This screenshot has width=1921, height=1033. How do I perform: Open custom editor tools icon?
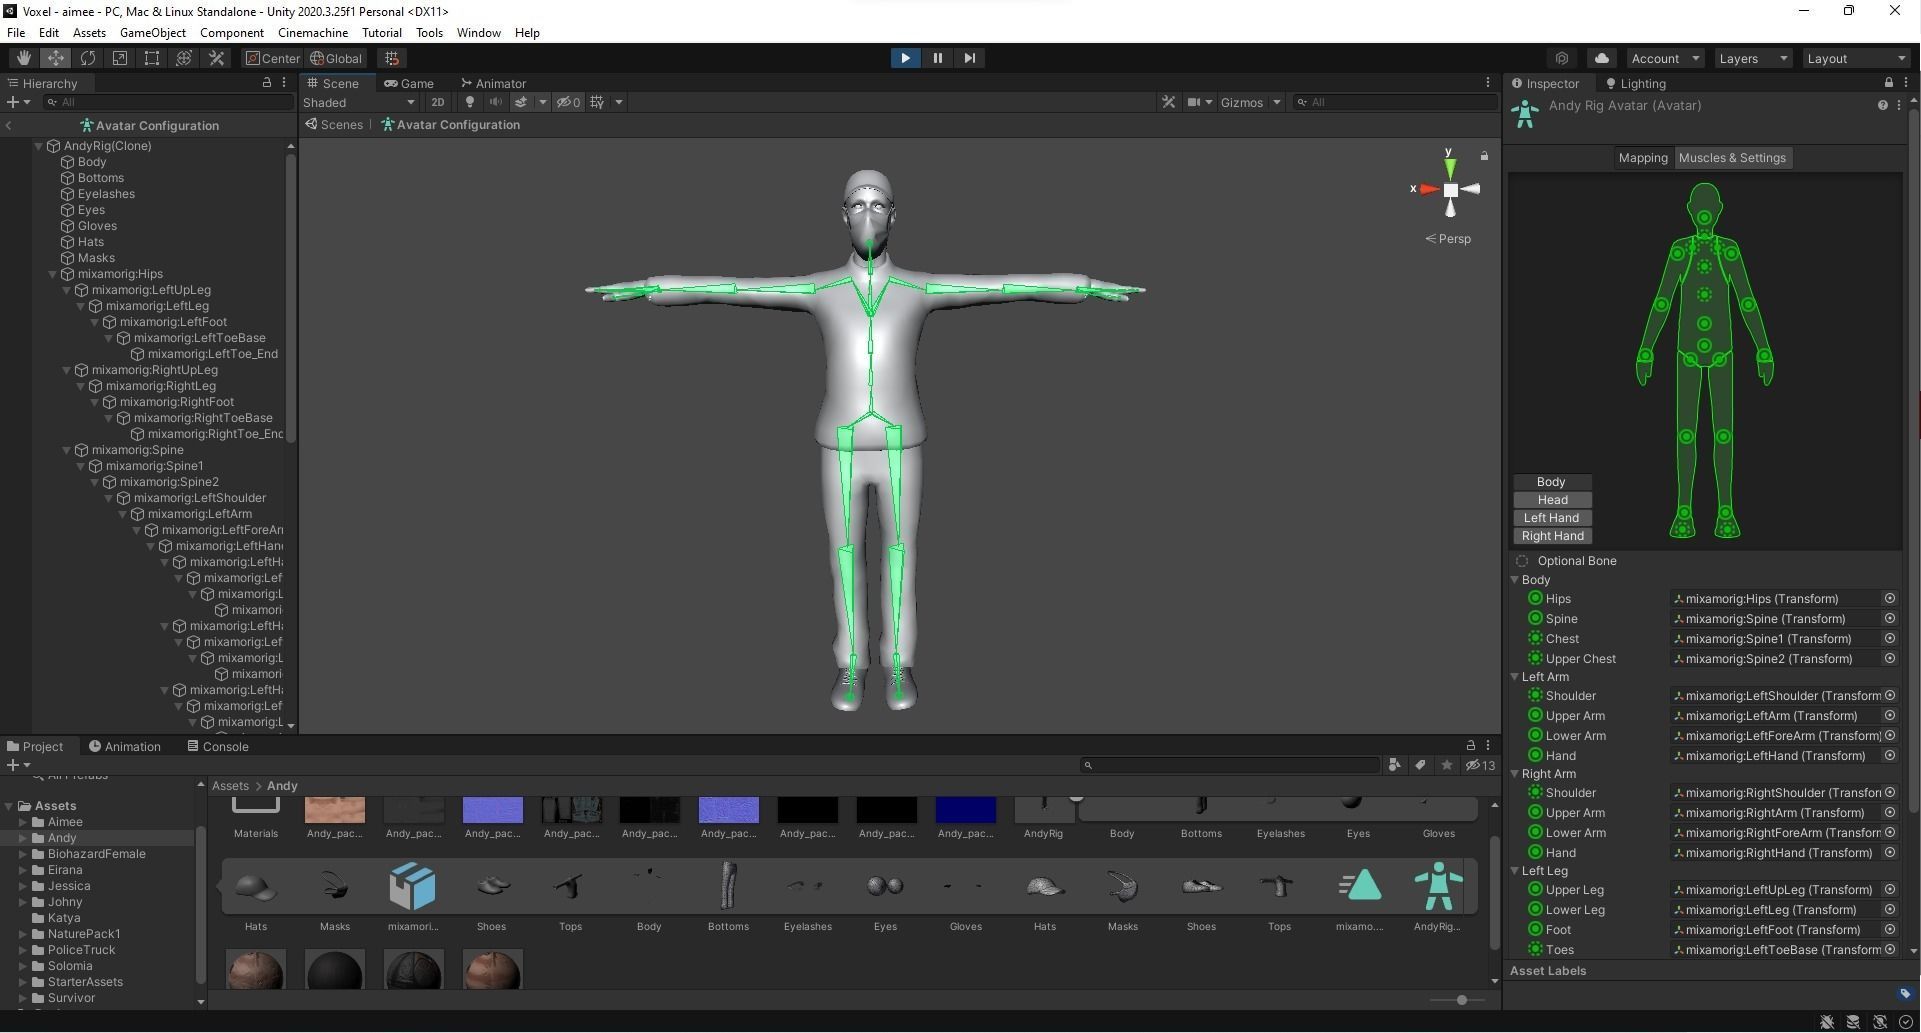coord(216,58)
